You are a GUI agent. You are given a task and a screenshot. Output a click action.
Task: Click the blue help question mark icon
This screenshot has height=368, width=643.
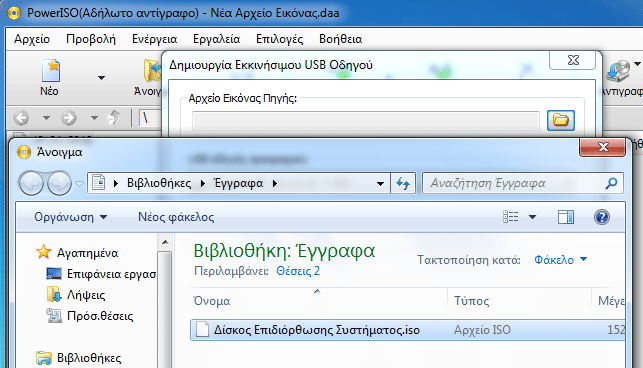[602, 217]
